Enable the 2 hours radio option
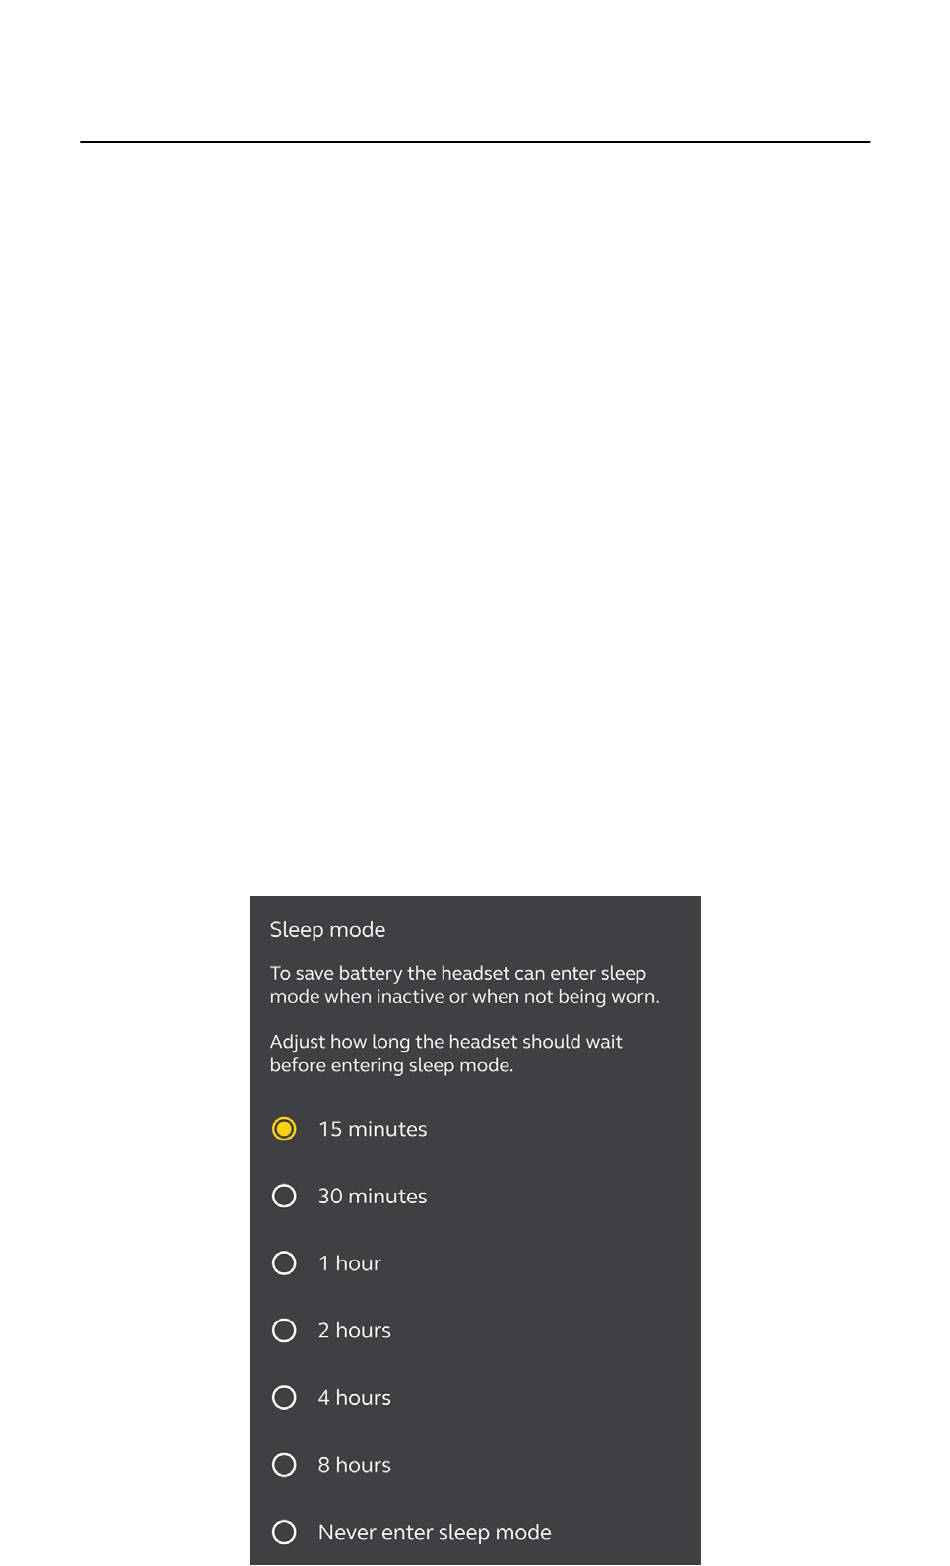Screen dimensions: 950x1566 (x=284, y=1330)
